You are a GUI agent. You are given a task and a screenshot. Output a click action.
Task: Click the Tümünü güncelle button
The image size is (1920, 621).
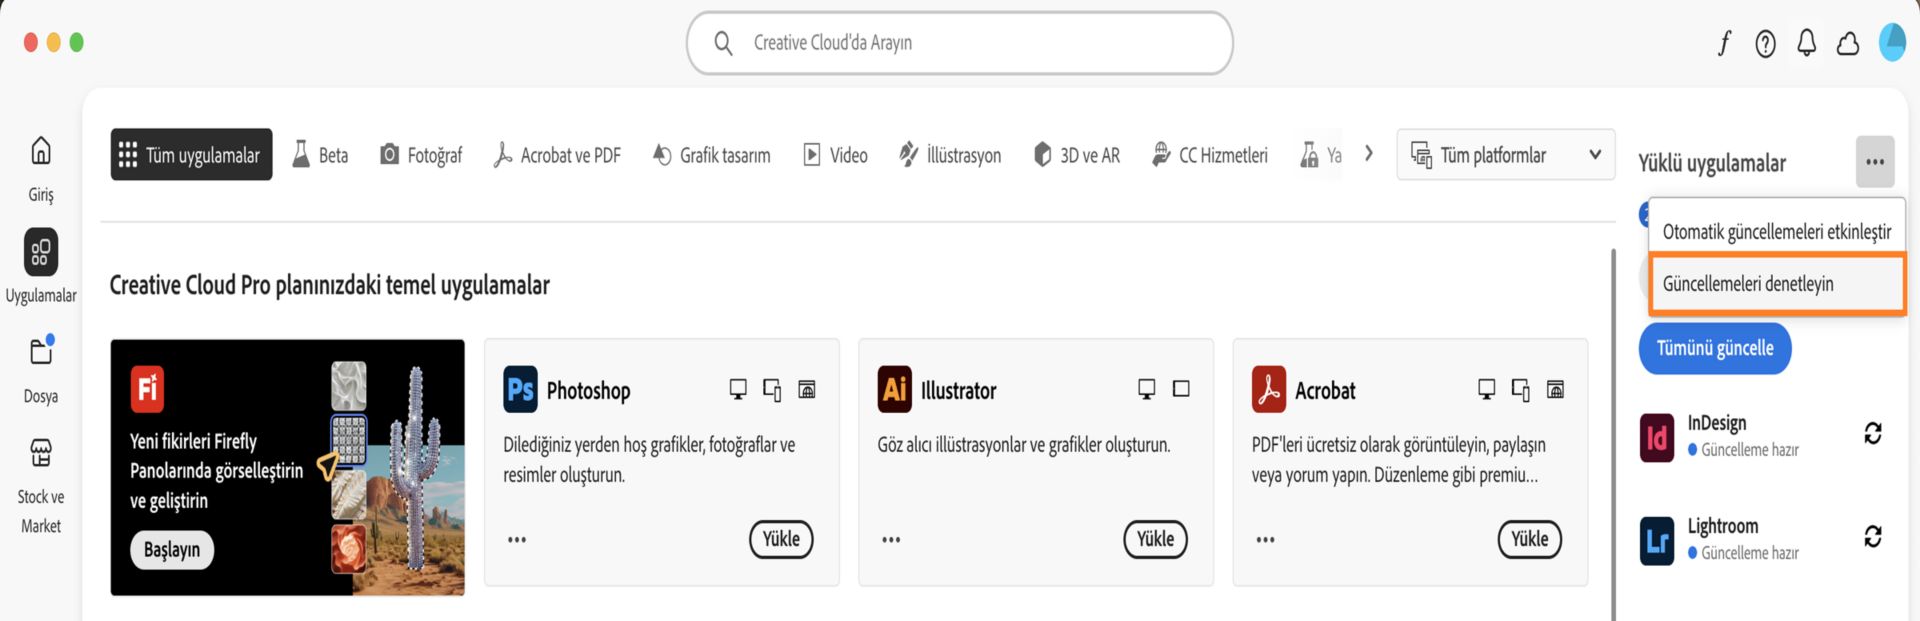click(1714, 349)
